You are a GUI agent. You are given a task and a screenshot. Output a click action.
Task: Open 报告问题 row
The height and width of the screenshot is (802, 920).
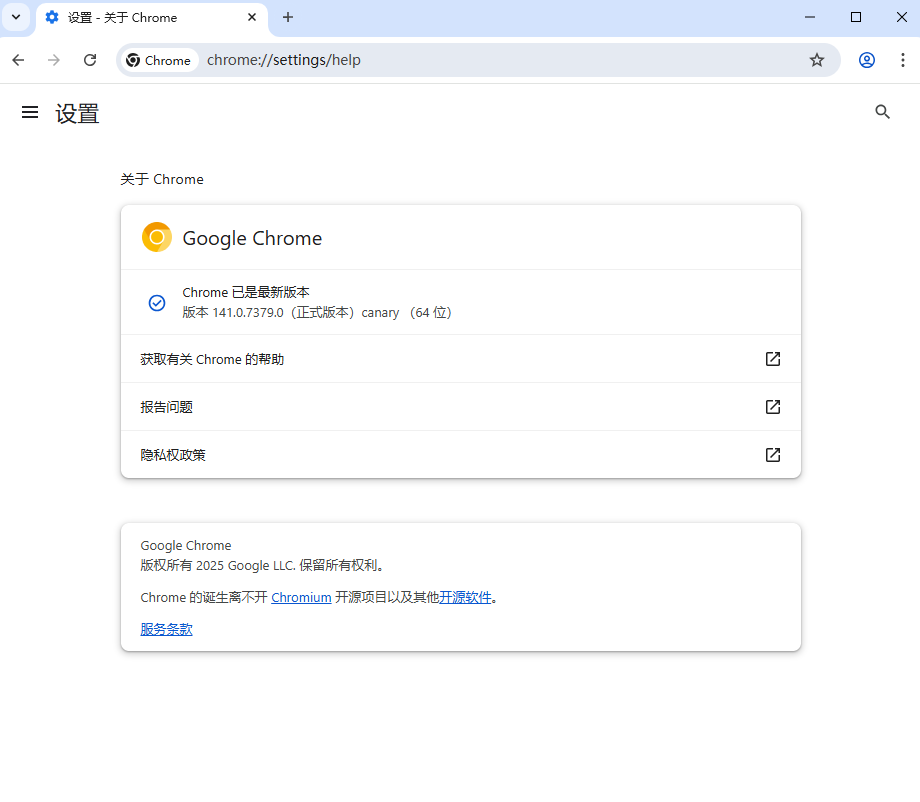[461, 407]
